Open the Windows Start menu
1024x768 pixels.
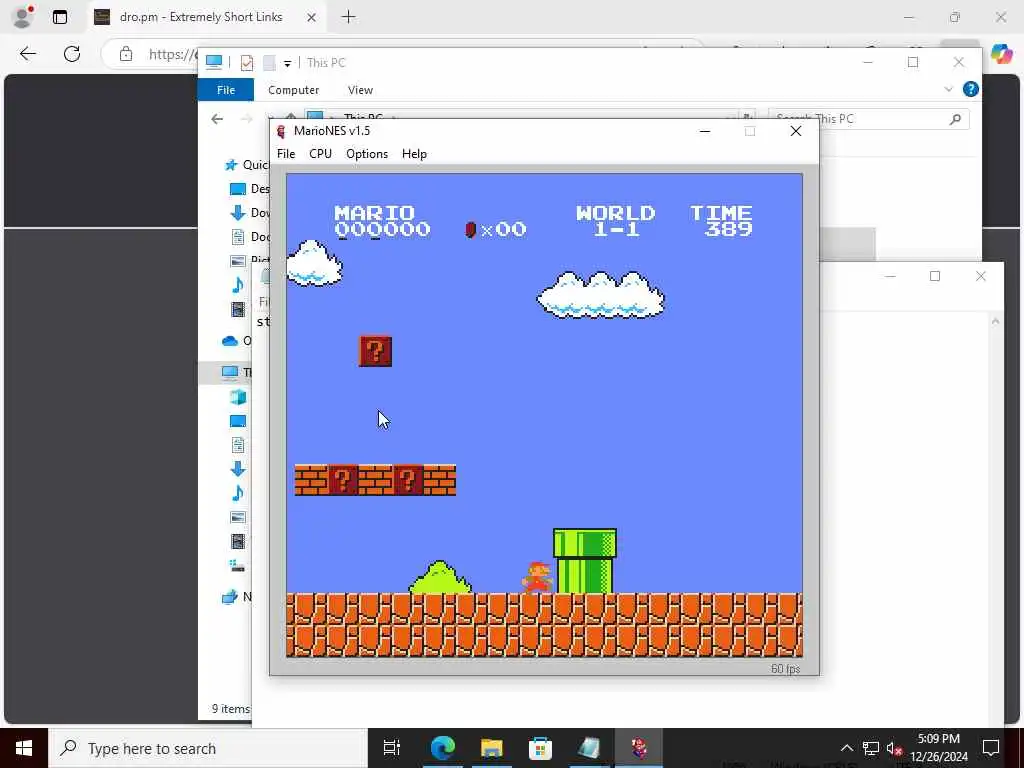point(24,748)
